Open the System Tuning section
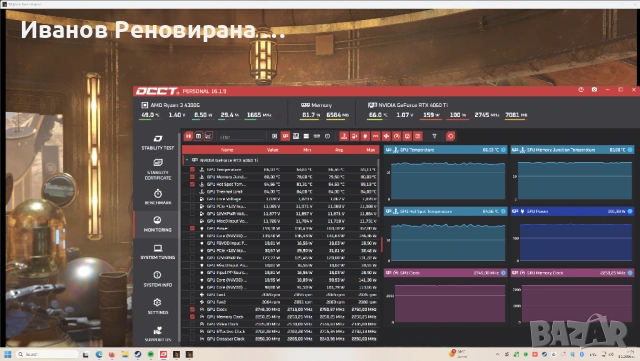The image size is (640, 361). (x=158, y=252)
